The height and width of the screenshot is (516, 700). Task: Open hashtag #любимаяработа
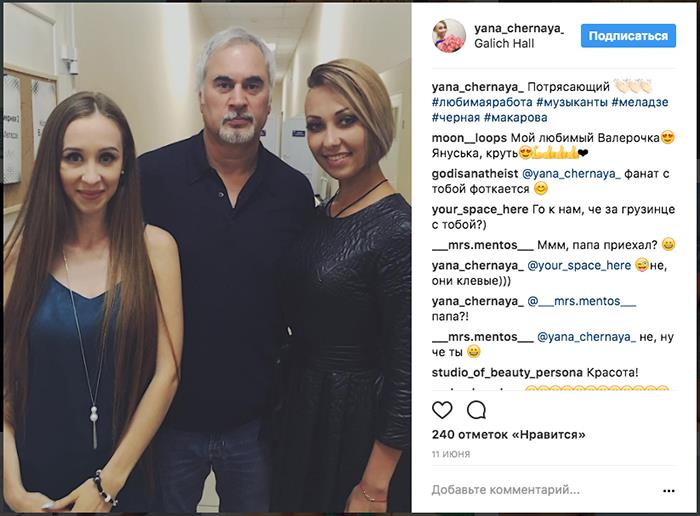[x=482, y=102]
